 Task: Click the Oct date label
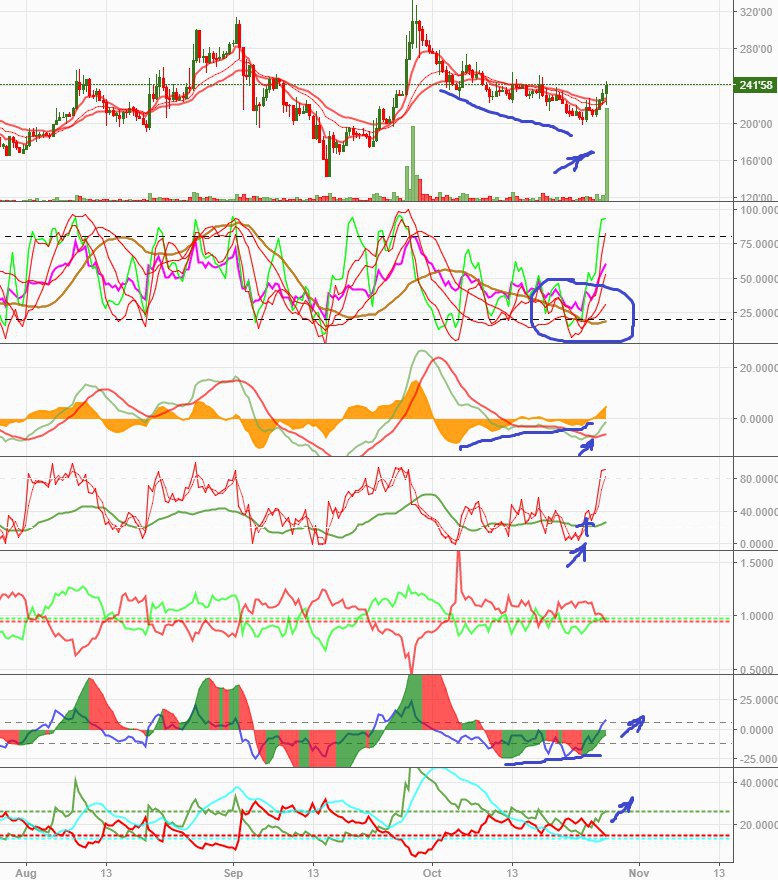click(432, 873)
